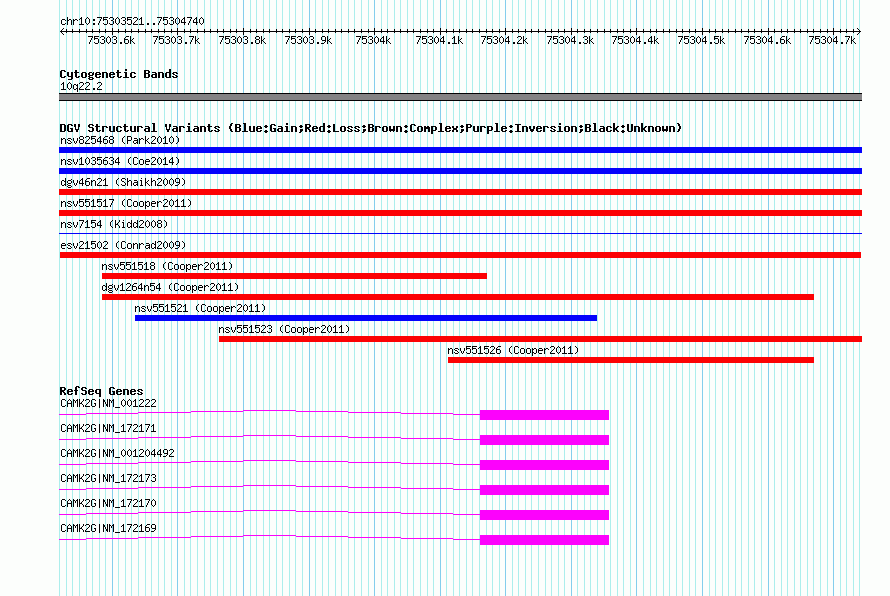Viewport: 890px width, 596px height.
Task: Click the 75303.8k ruler tick label
Action: click(242, 41)
